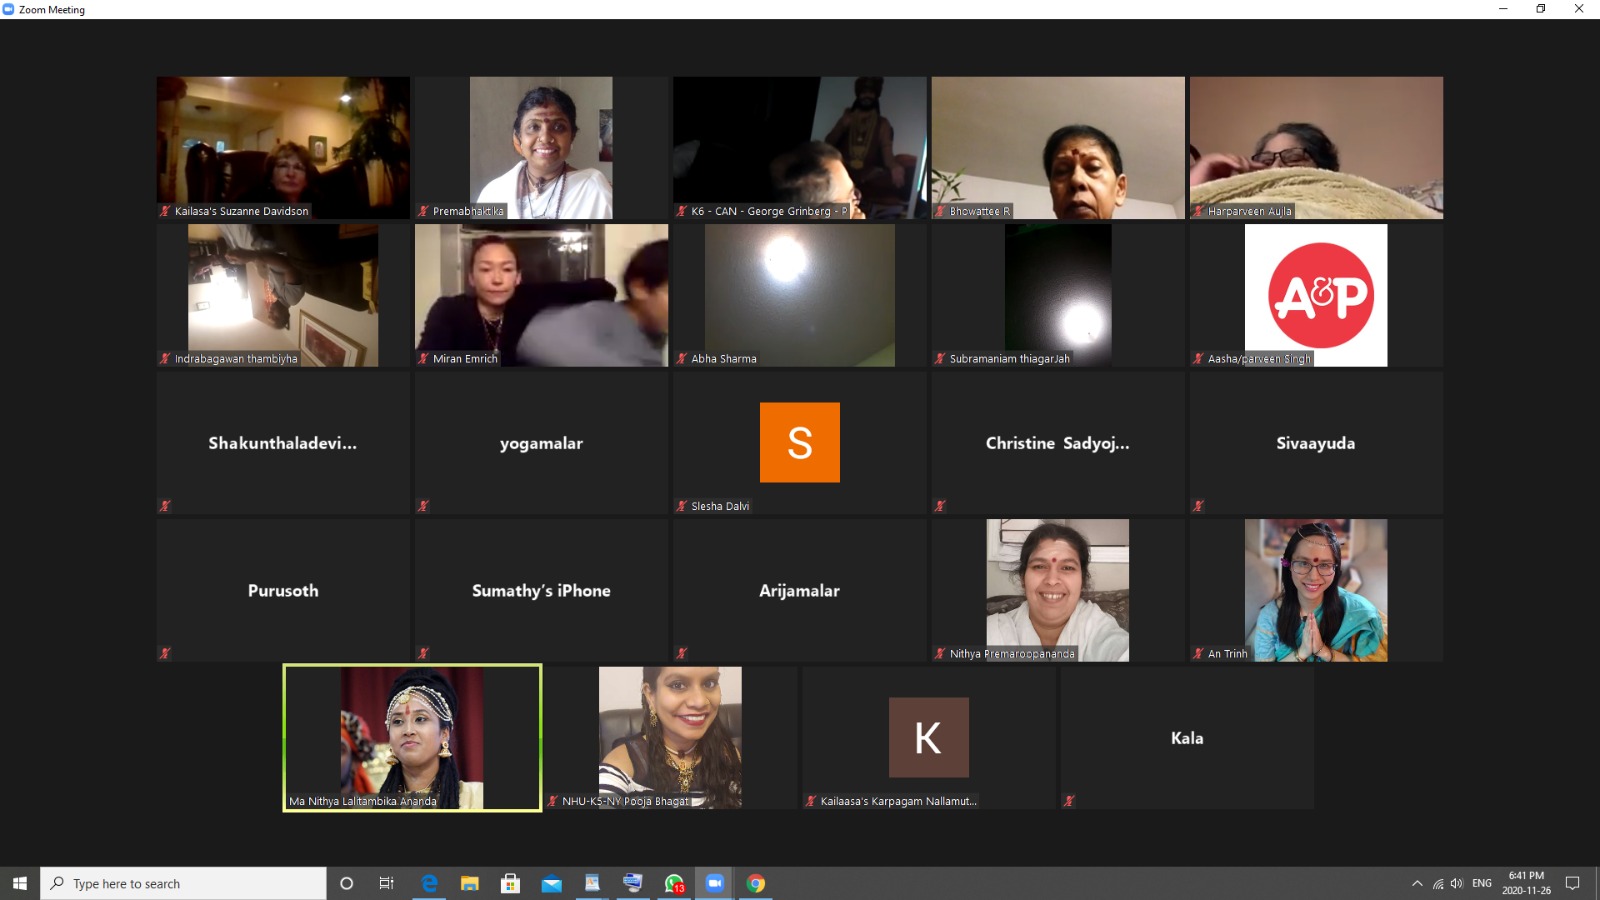Open the clock and calendar flyout
Screen dimensions: 1600x900
click(1526, 883)
